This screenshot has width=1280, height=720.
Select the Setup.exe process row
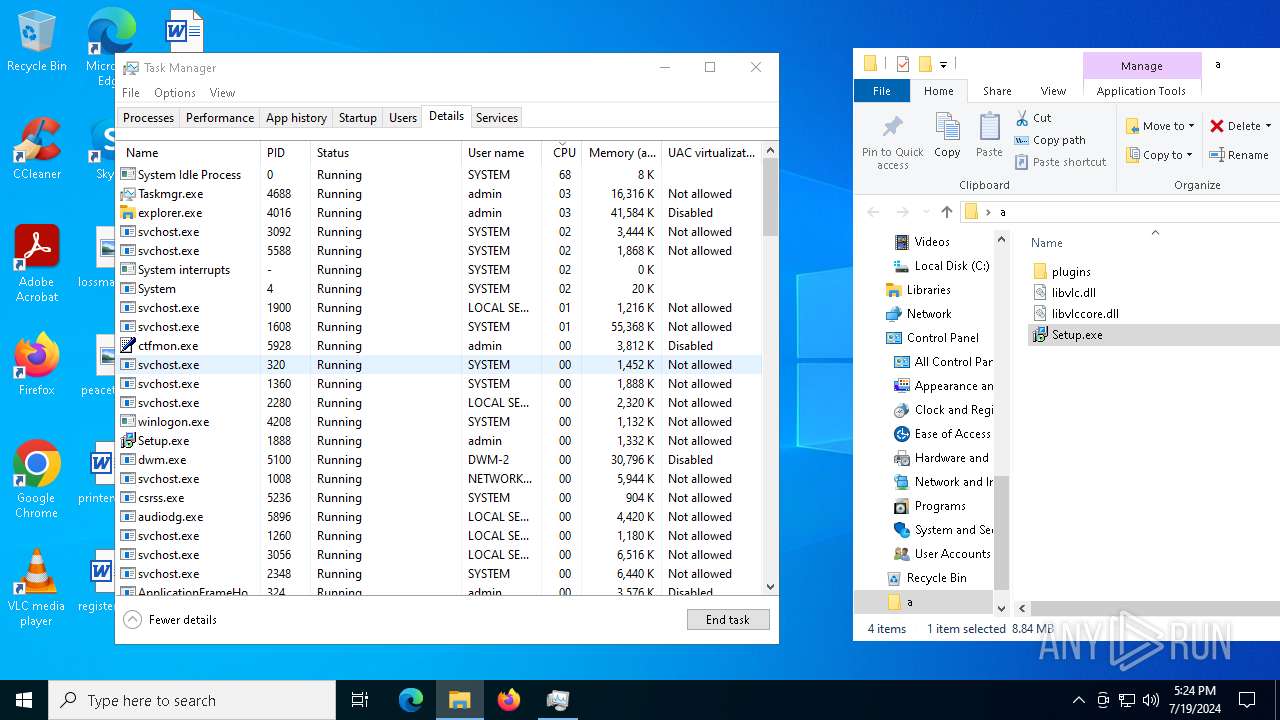163,441
